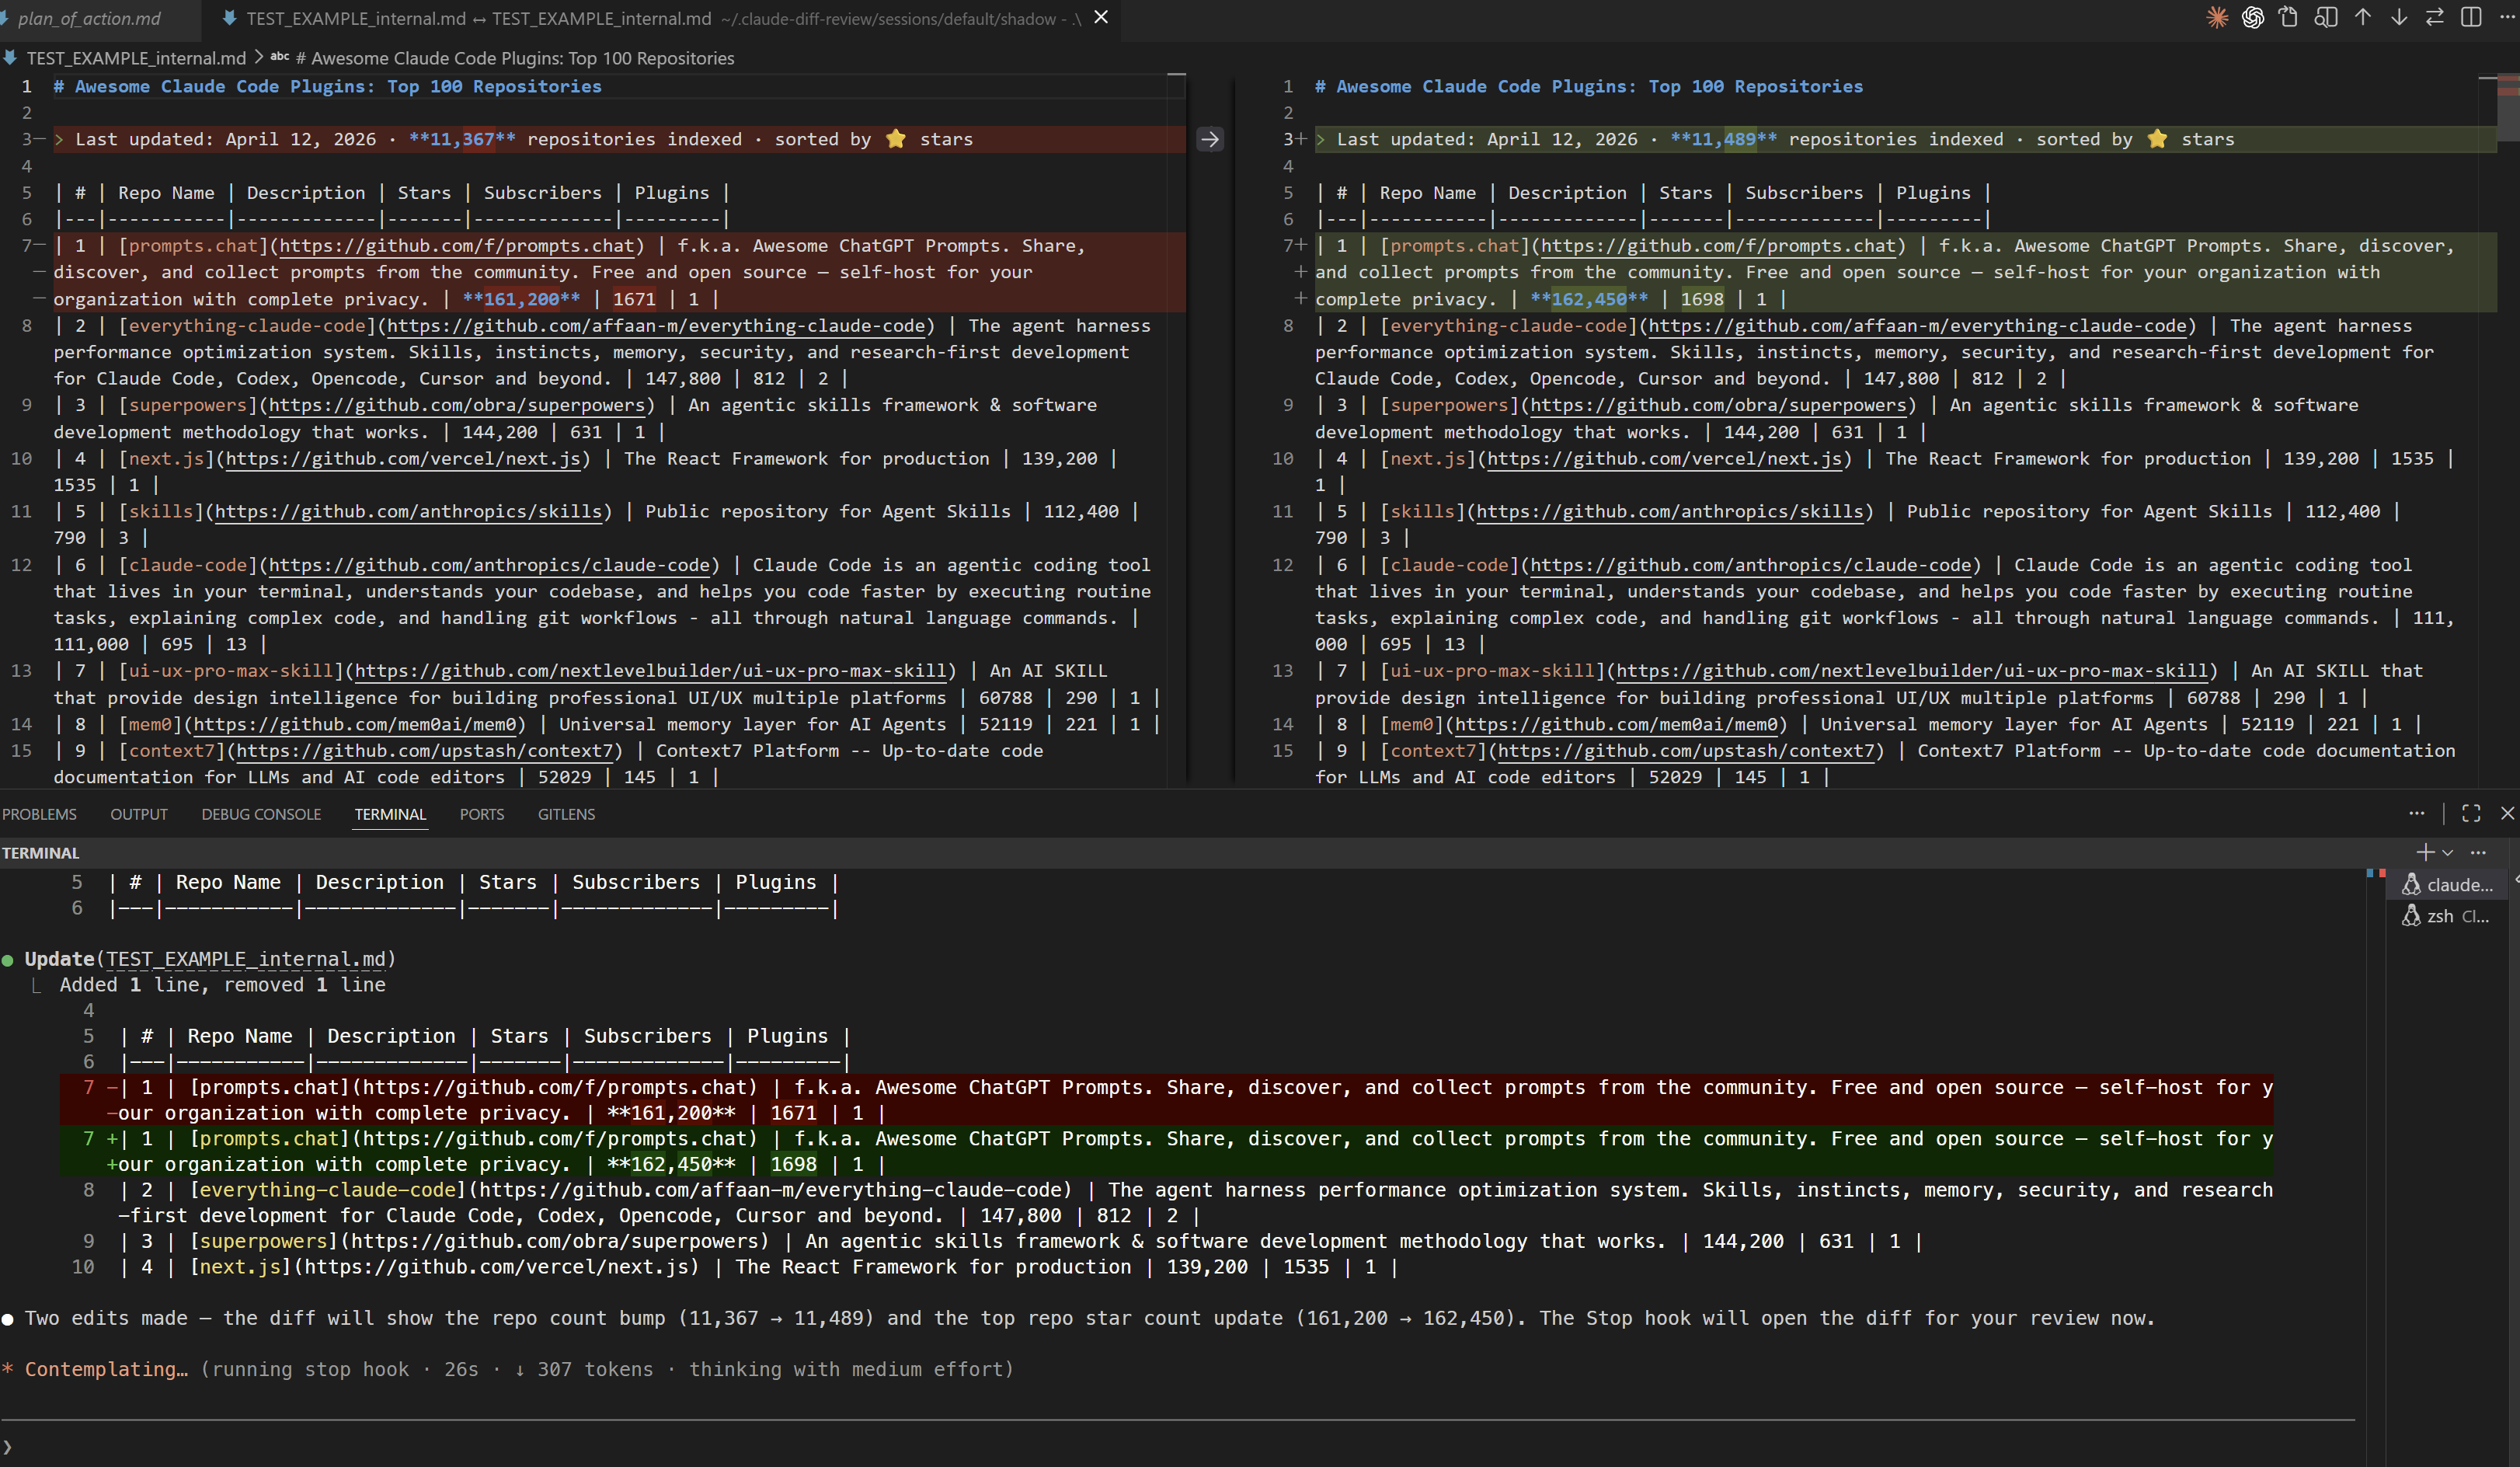
Task: Open the GITLENS panel tab
Action: click(x=566, y=814)
